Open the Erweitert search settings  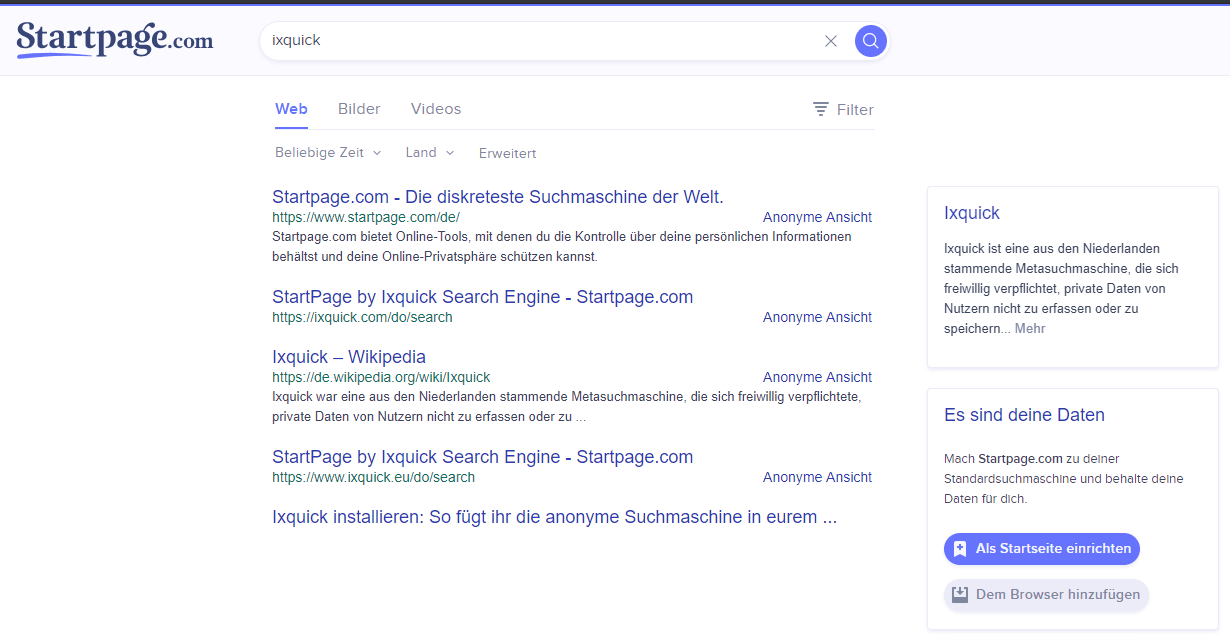(x=507, y=153)
